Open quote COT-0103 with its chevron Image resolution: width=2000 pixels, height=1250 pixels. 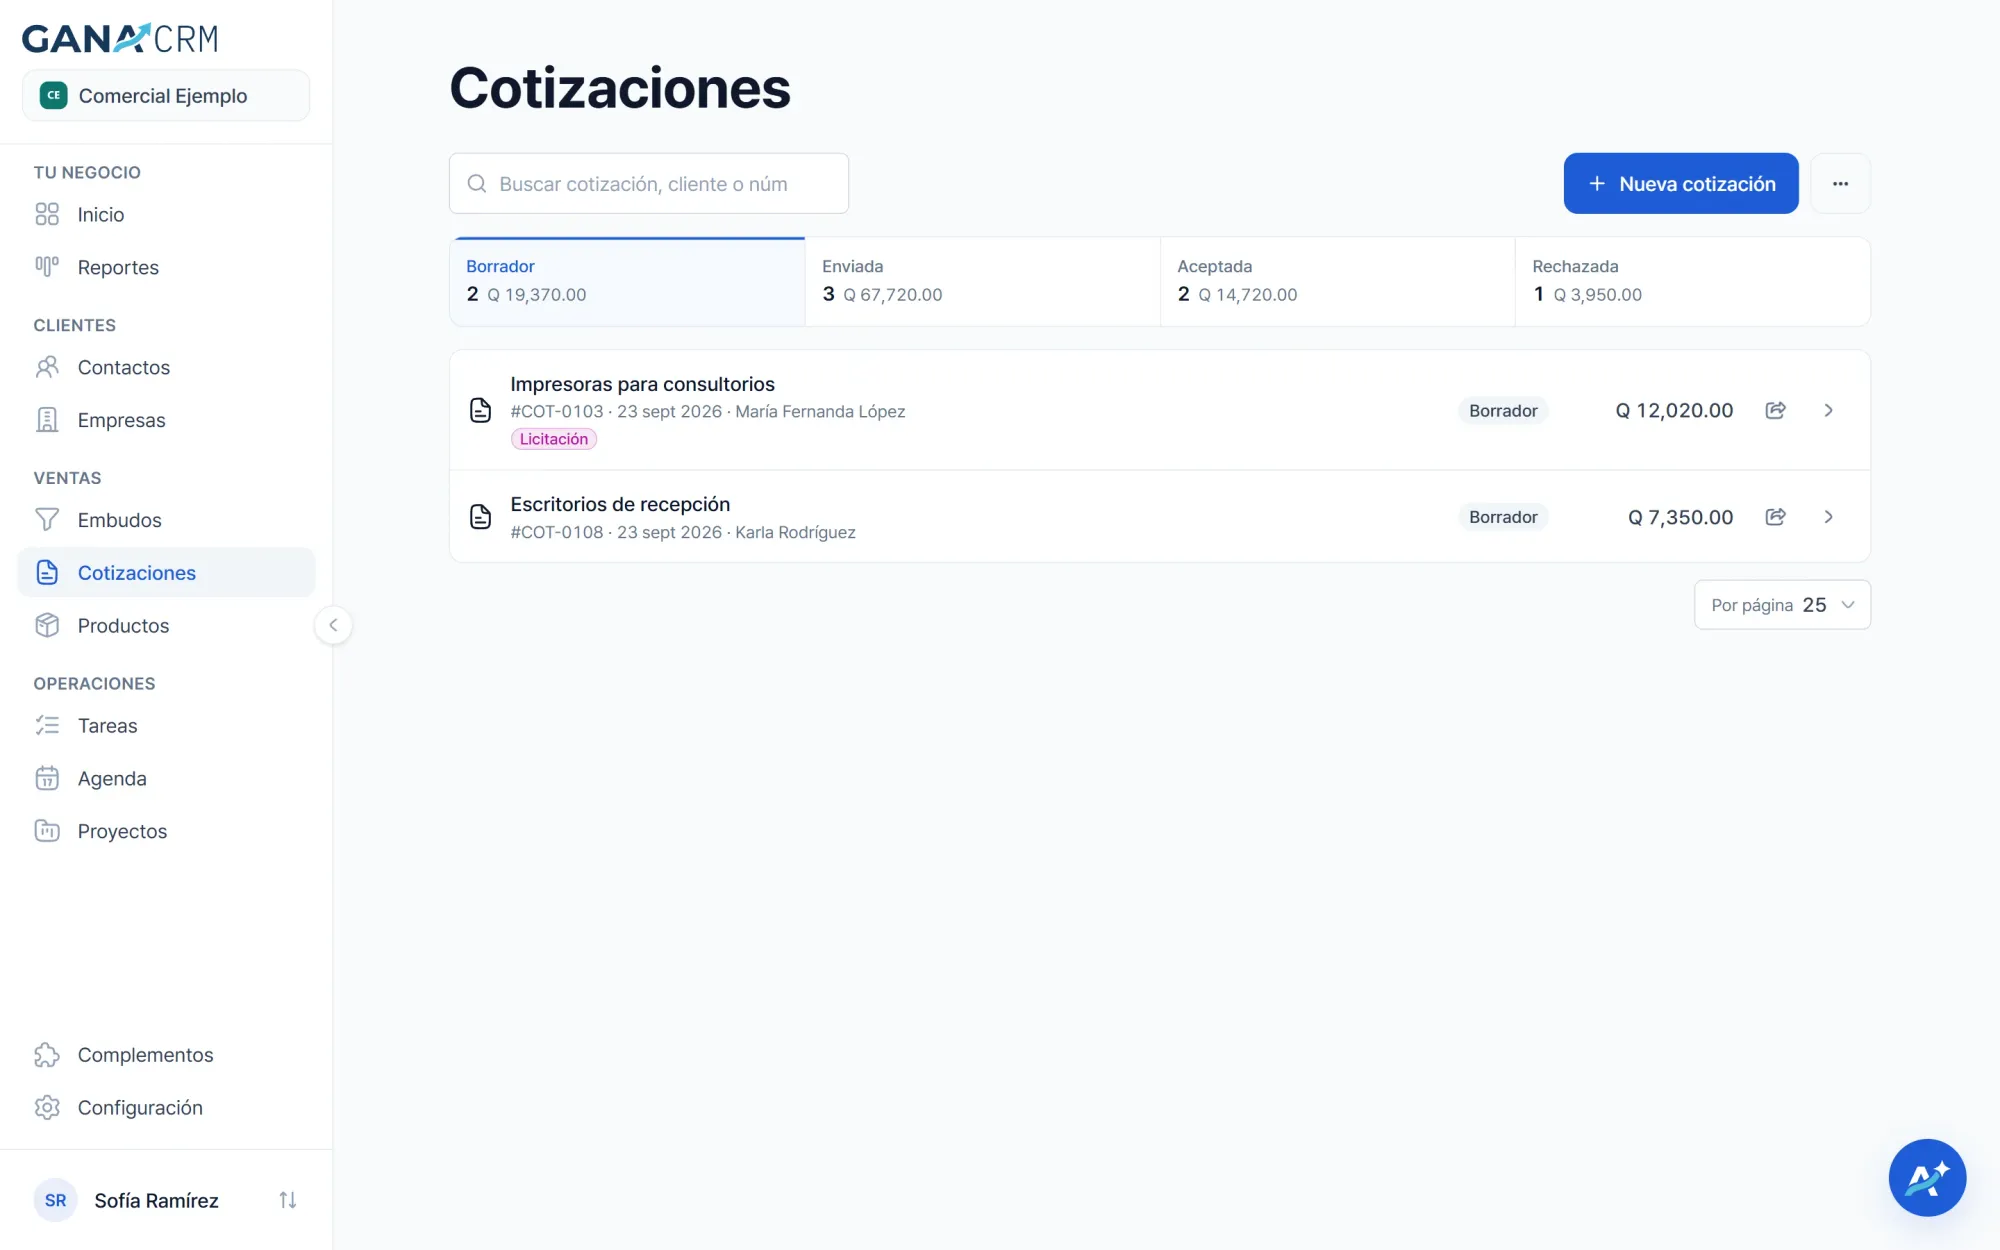tap(1828, 410)
